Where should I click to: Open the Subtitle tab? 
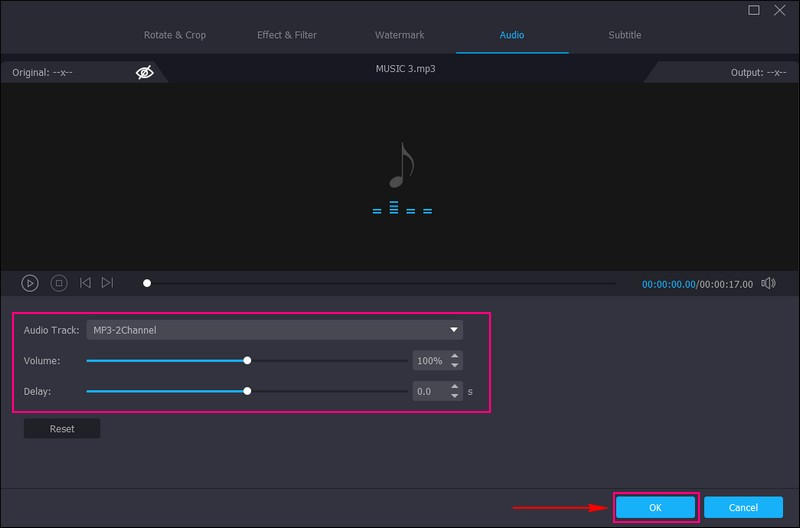(625, 35)
